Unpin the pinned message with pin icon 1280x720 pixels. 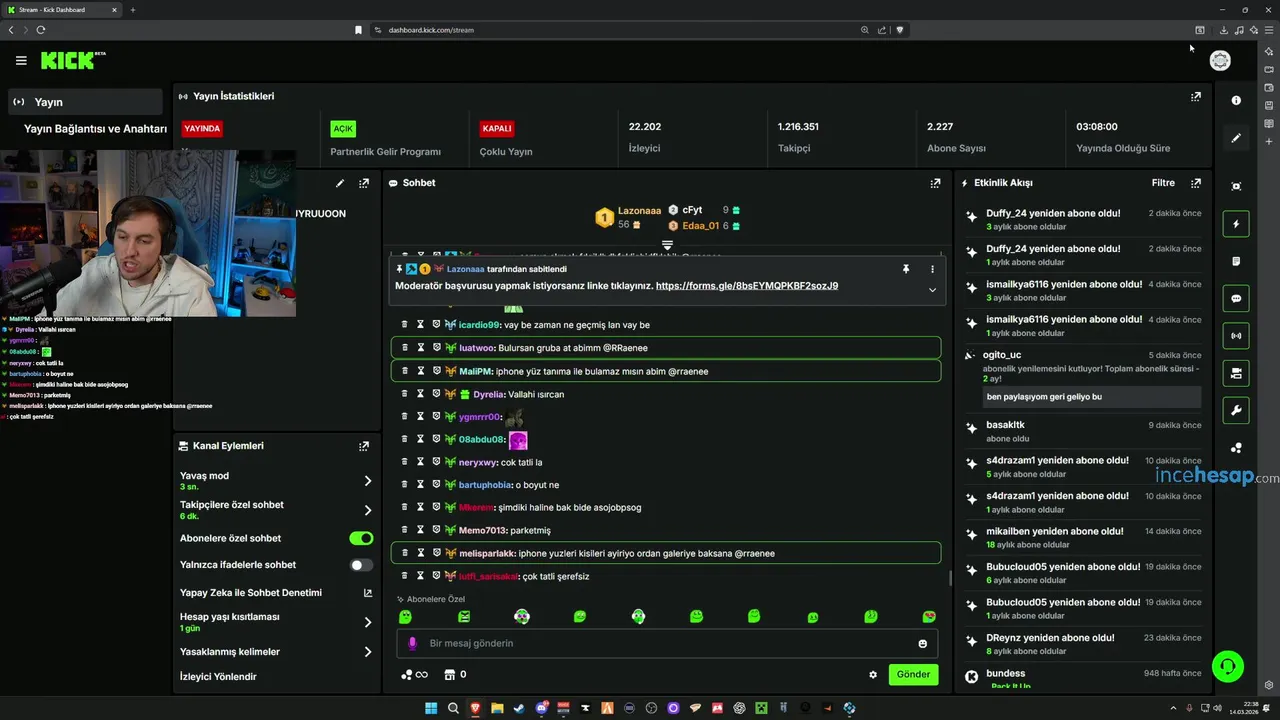coord(906,269)
